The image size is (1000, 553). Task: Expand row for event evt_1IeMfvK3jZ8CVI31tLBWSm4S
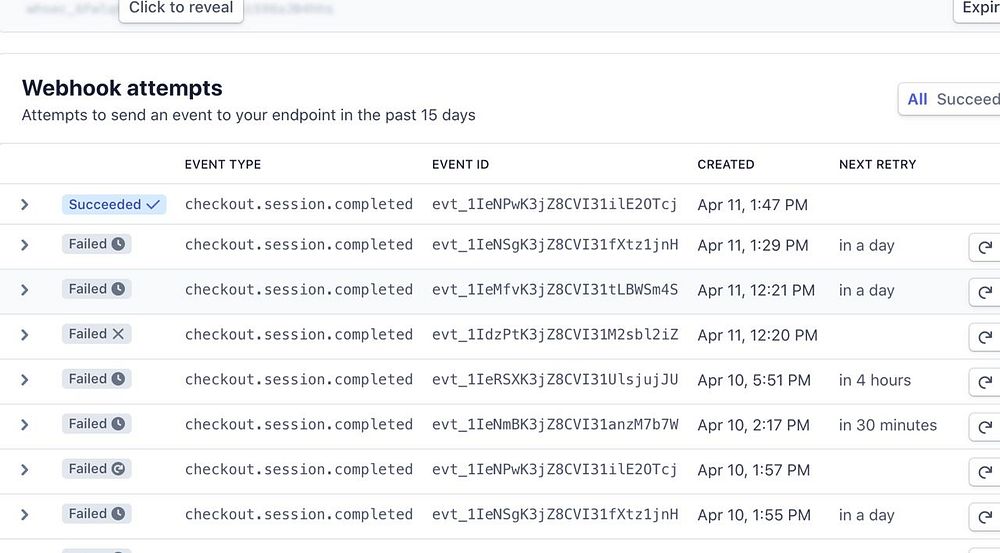pyautogui.click(x=25, y=290)
